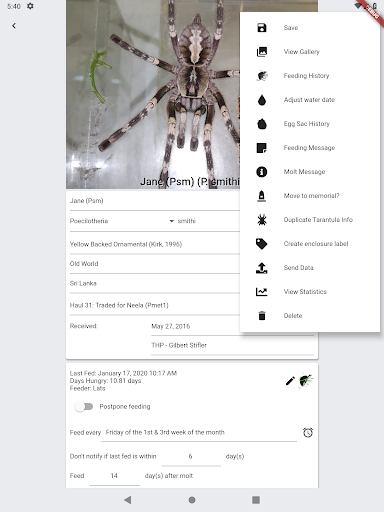Tap the Android home navigation button
The width and height of the screenshot is (384, 512).
pos(192,500)
